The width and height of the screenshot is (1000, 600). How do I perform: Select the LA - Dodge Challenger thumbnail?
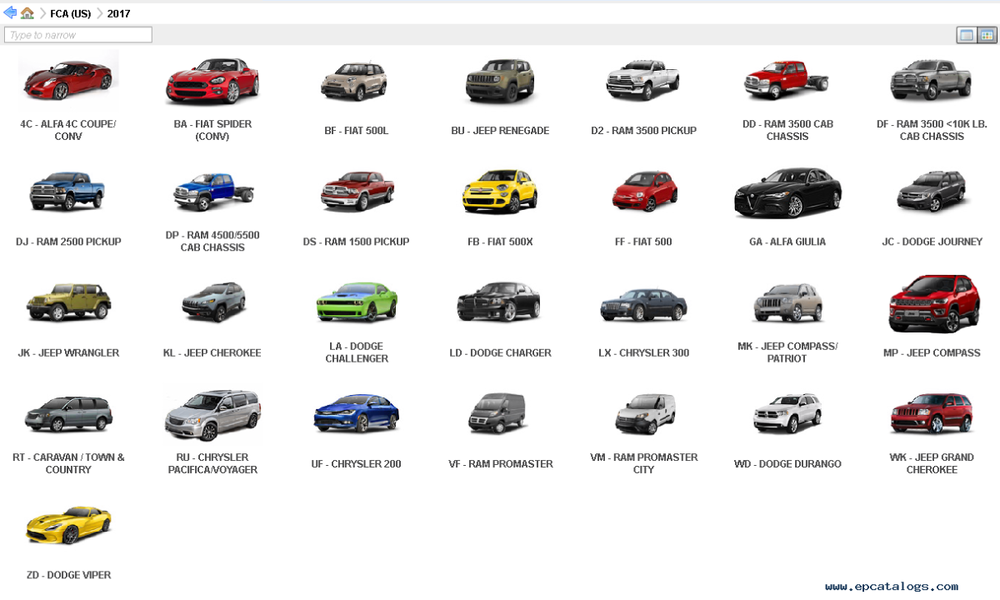coord(355,303)
